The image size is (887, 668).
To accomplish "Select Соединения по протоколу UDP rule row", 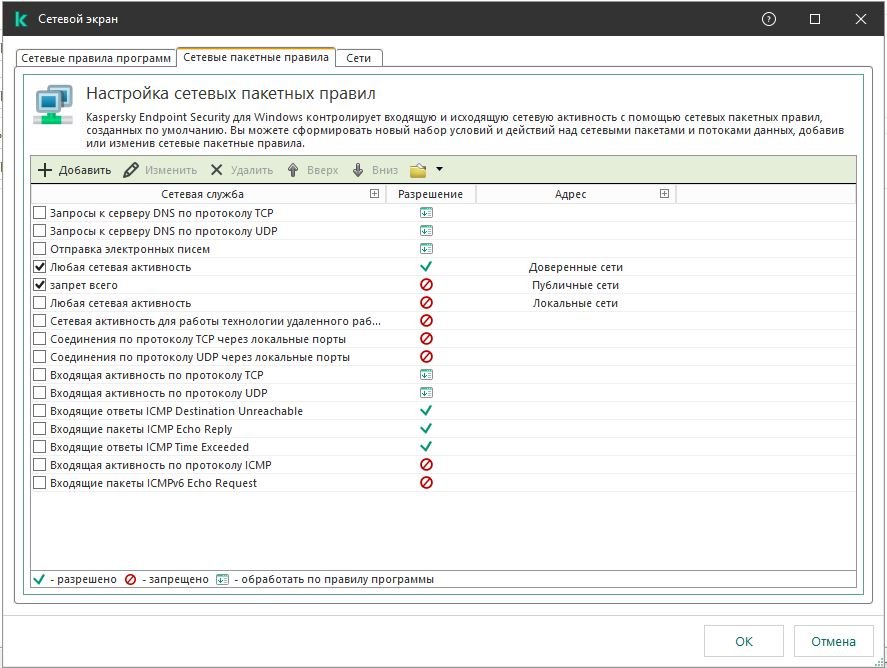I will [200, 357].
